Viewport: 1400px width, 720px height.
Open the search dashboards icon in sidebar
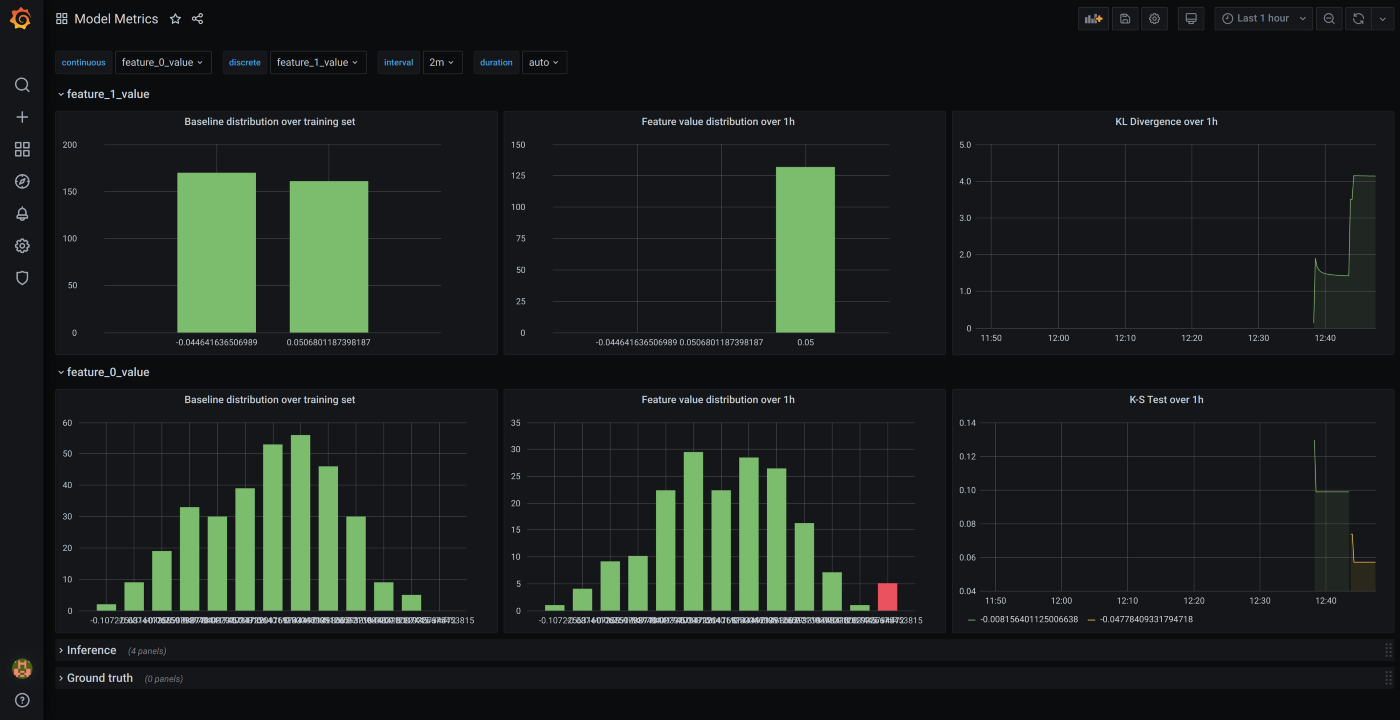22,85
